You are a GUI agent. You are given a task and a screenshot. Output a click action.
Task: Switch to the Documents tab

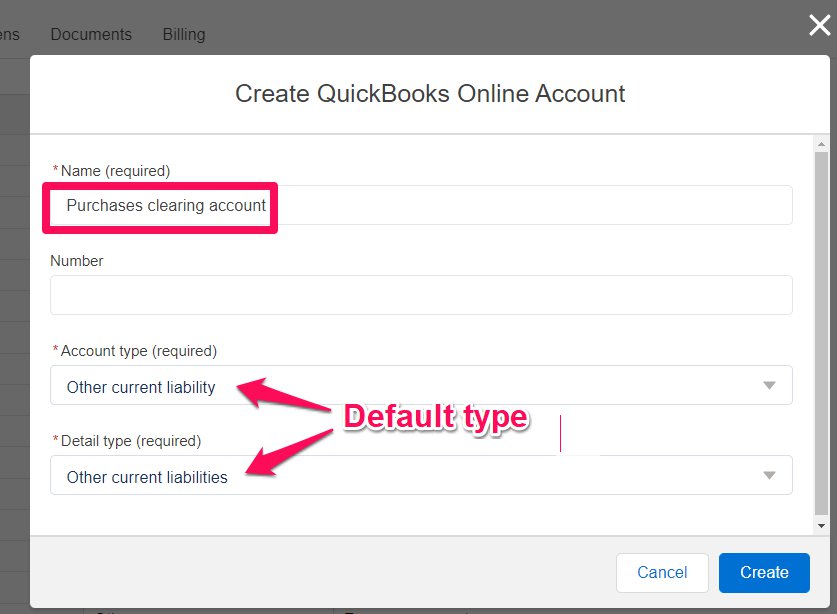point(91,34)
